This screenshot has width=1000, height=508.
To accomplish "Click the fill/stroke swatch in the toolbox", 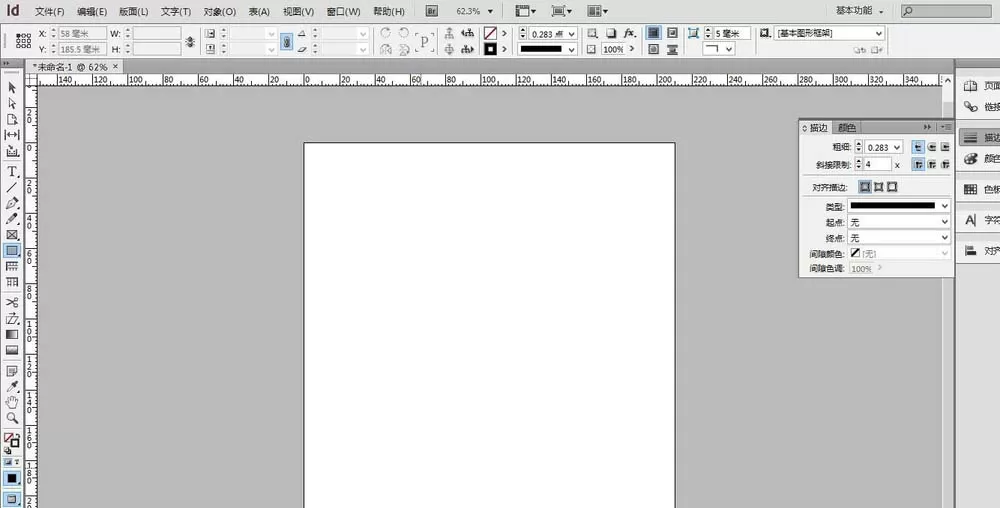I will tap(11, 440).
